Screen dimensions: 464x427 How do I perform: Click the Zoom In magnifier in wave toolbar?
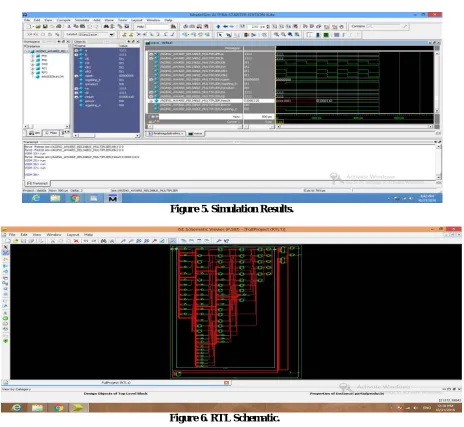[x=276, y=35]
